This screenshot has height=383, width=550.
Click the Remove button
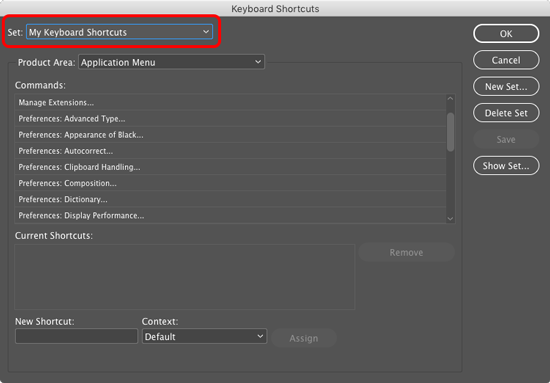tap(406, 252)
